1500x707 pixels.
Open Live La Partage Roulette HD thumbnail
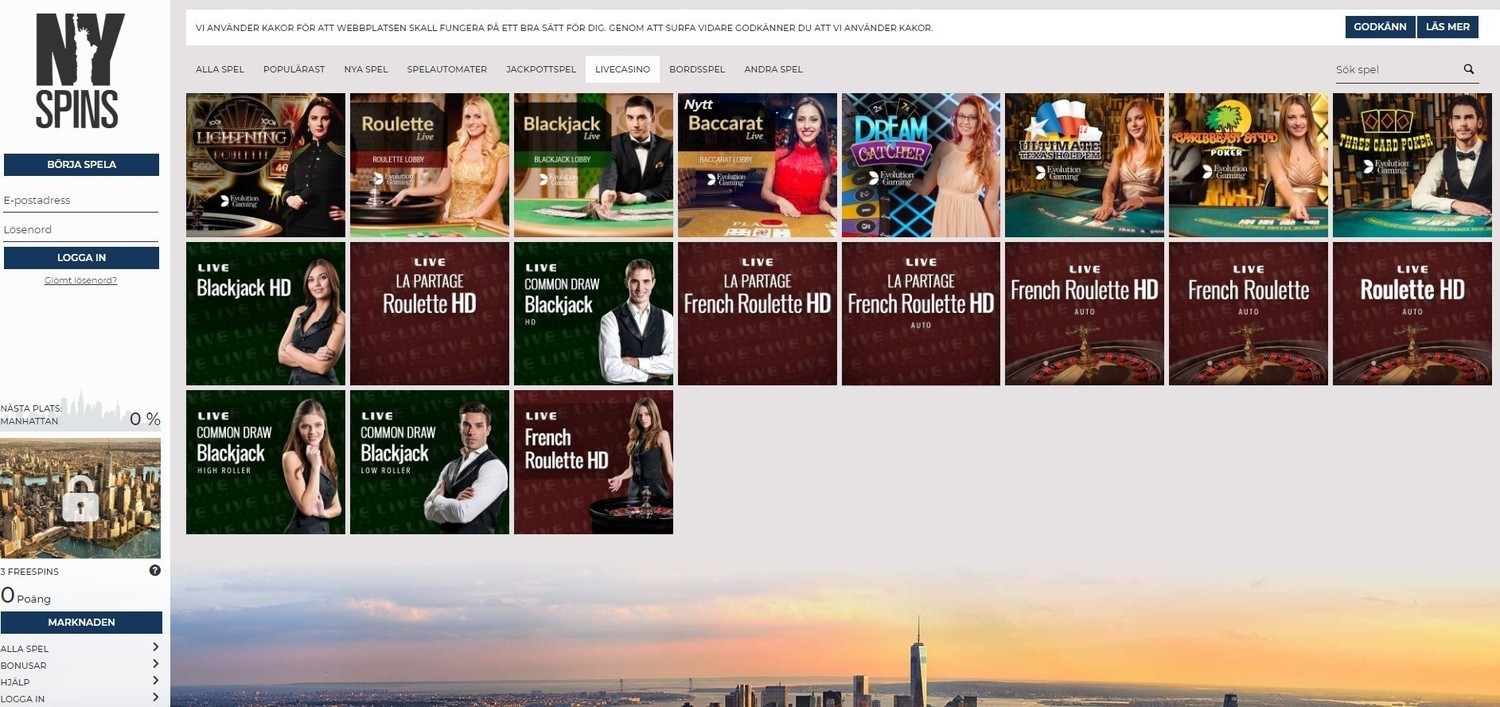click(430, 314)
